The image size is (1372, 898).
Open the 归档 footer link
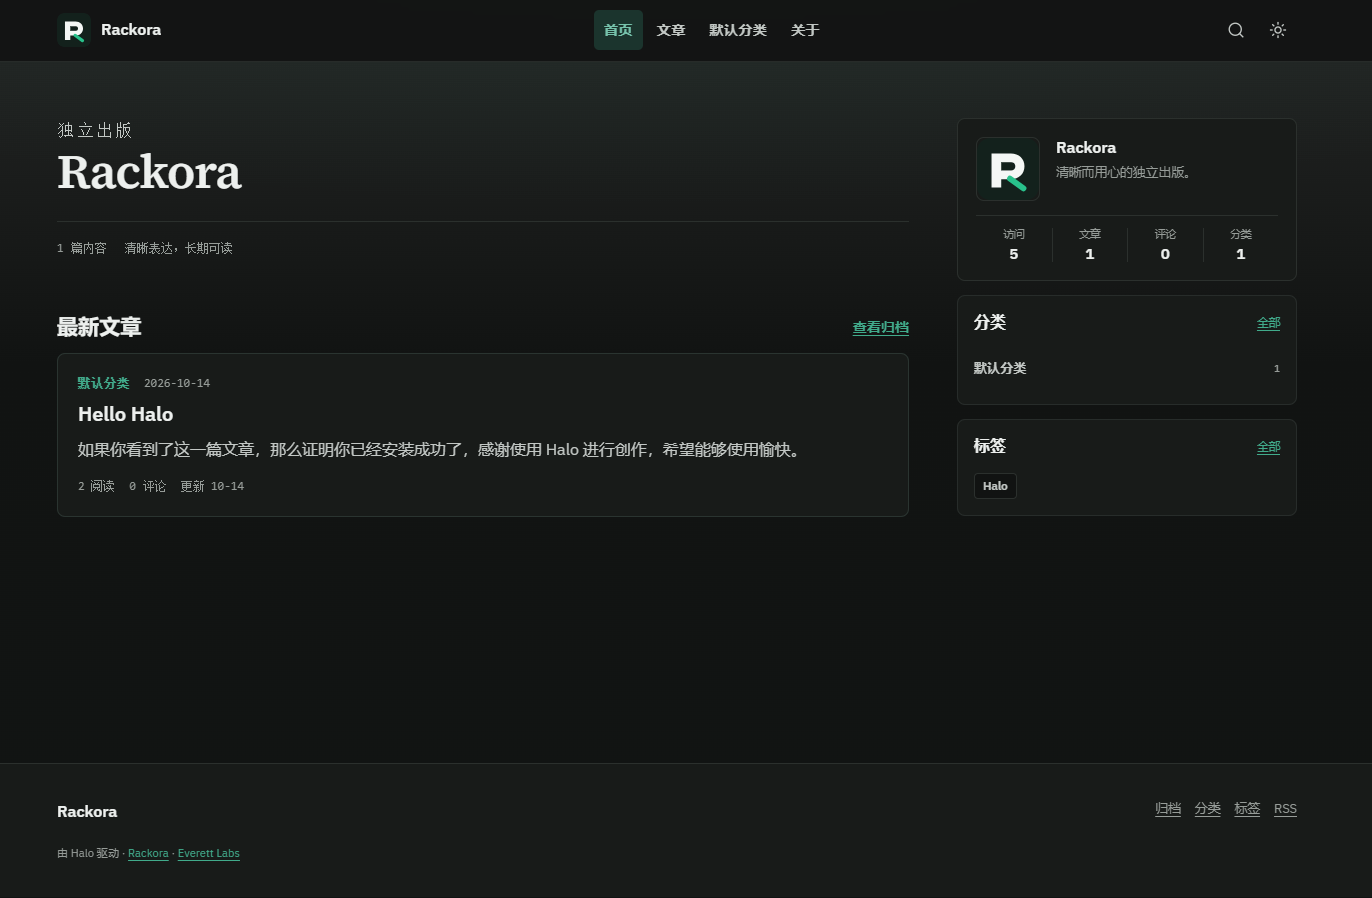tap(1168, 809)
